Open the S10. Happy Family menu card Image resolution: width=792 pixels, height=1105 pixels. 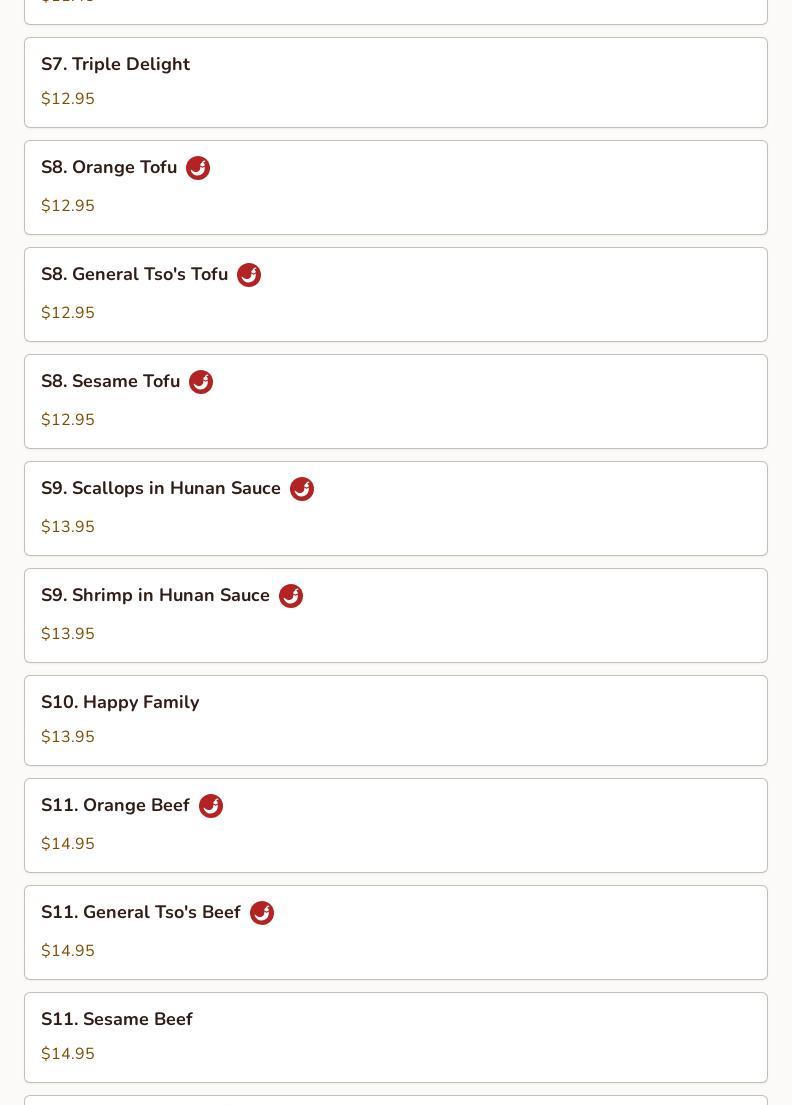[396, 721]
